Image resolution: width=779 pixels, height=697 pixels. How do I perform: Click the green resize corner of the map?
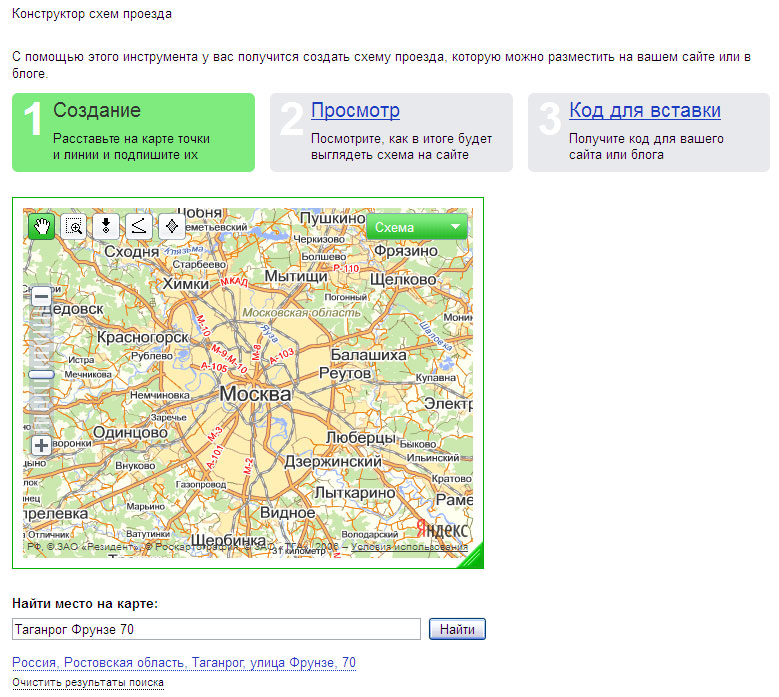(x=472, y=557)
